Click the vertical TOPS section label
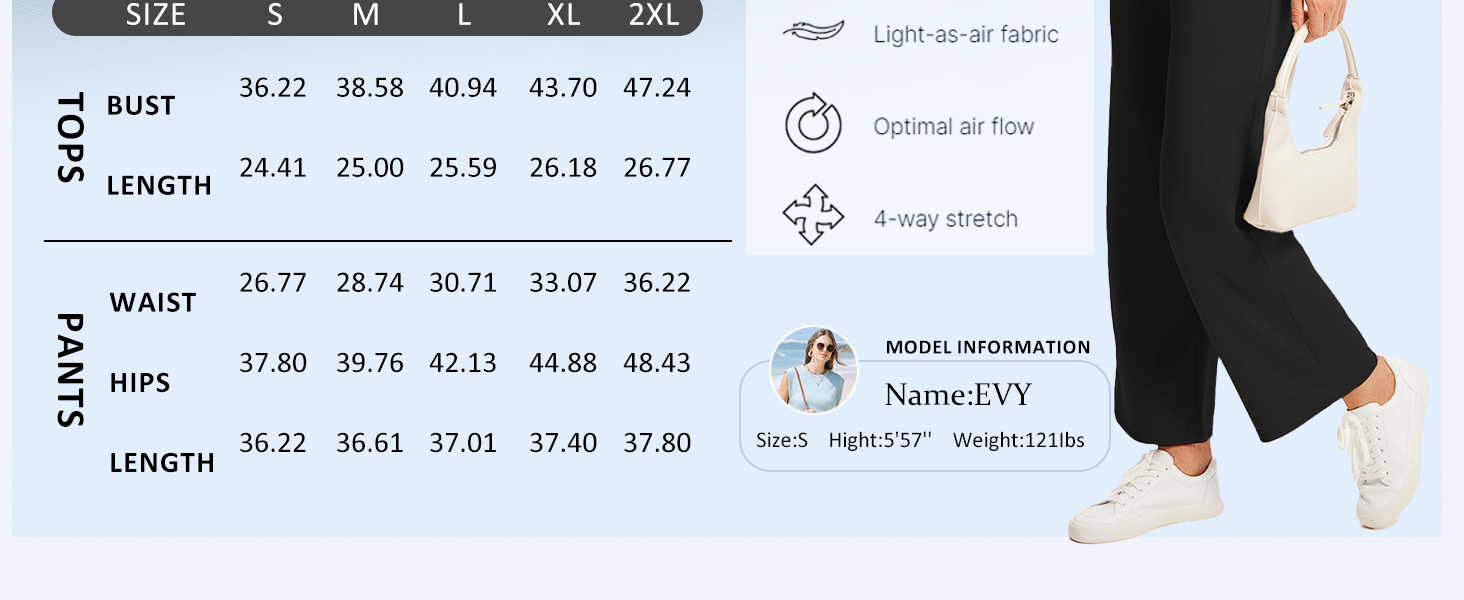 pyautogui.click(x=68, y=138)
